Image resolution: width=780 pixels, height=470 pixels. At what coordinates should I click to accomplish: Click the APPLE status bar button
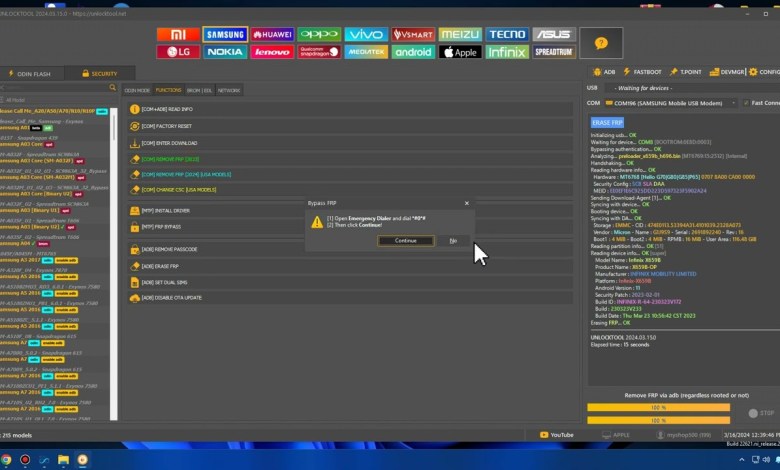coord(616,435)
